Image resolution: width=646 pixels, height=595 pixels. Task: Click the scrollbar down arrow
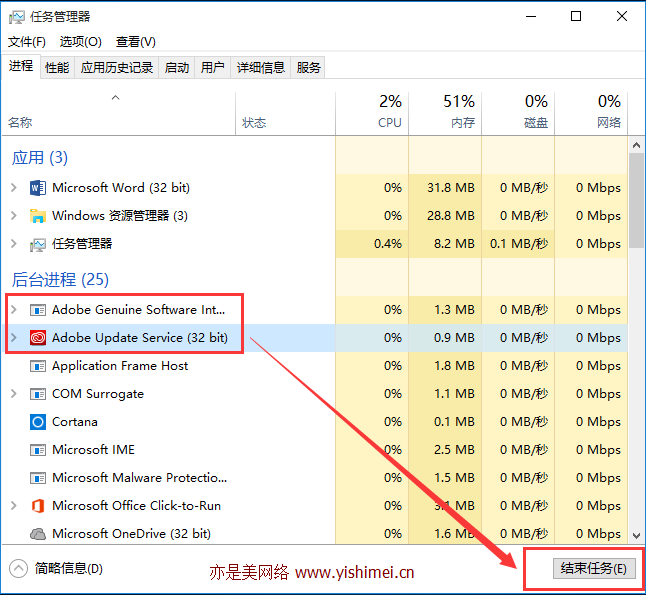click(x=637, y=536)
